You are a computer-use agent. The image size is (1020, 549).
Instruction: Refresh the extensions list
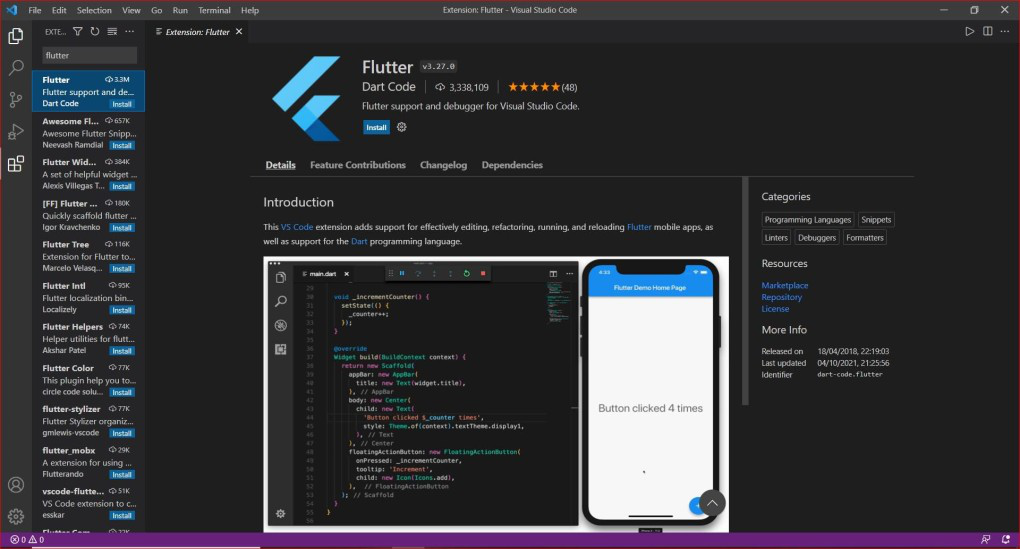[95, 31]
